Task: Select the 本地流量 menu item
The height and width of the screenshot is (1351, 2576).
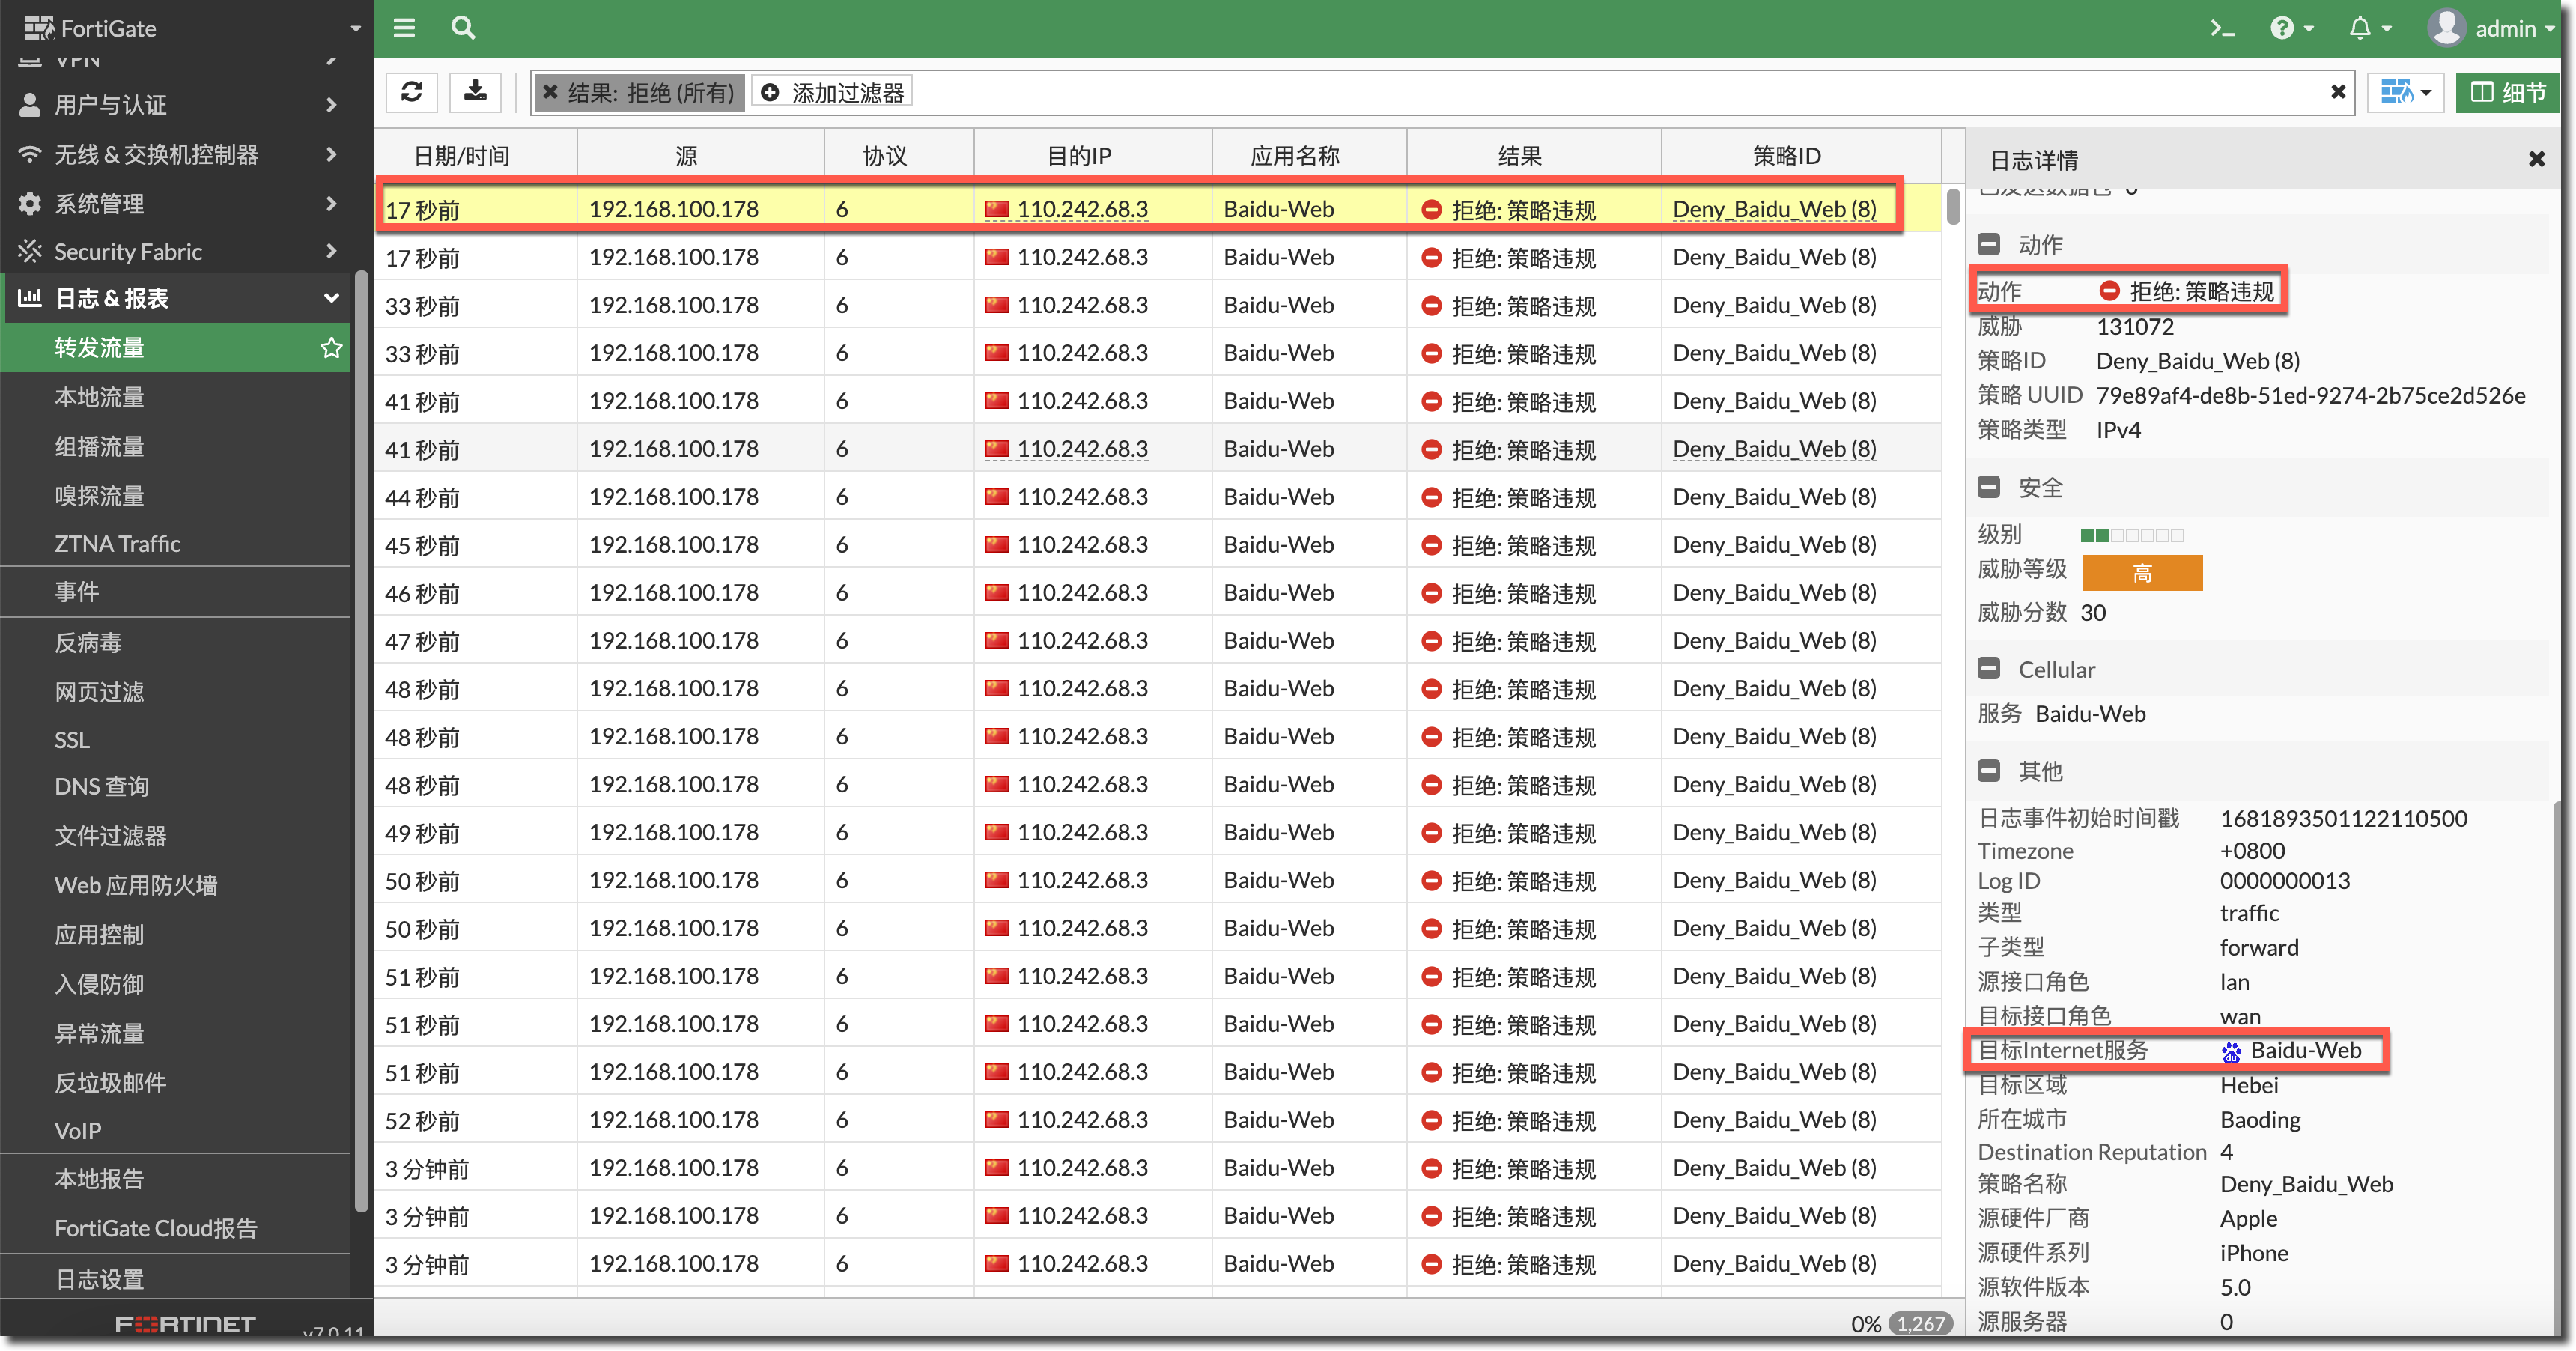Action: click(99, 397)
